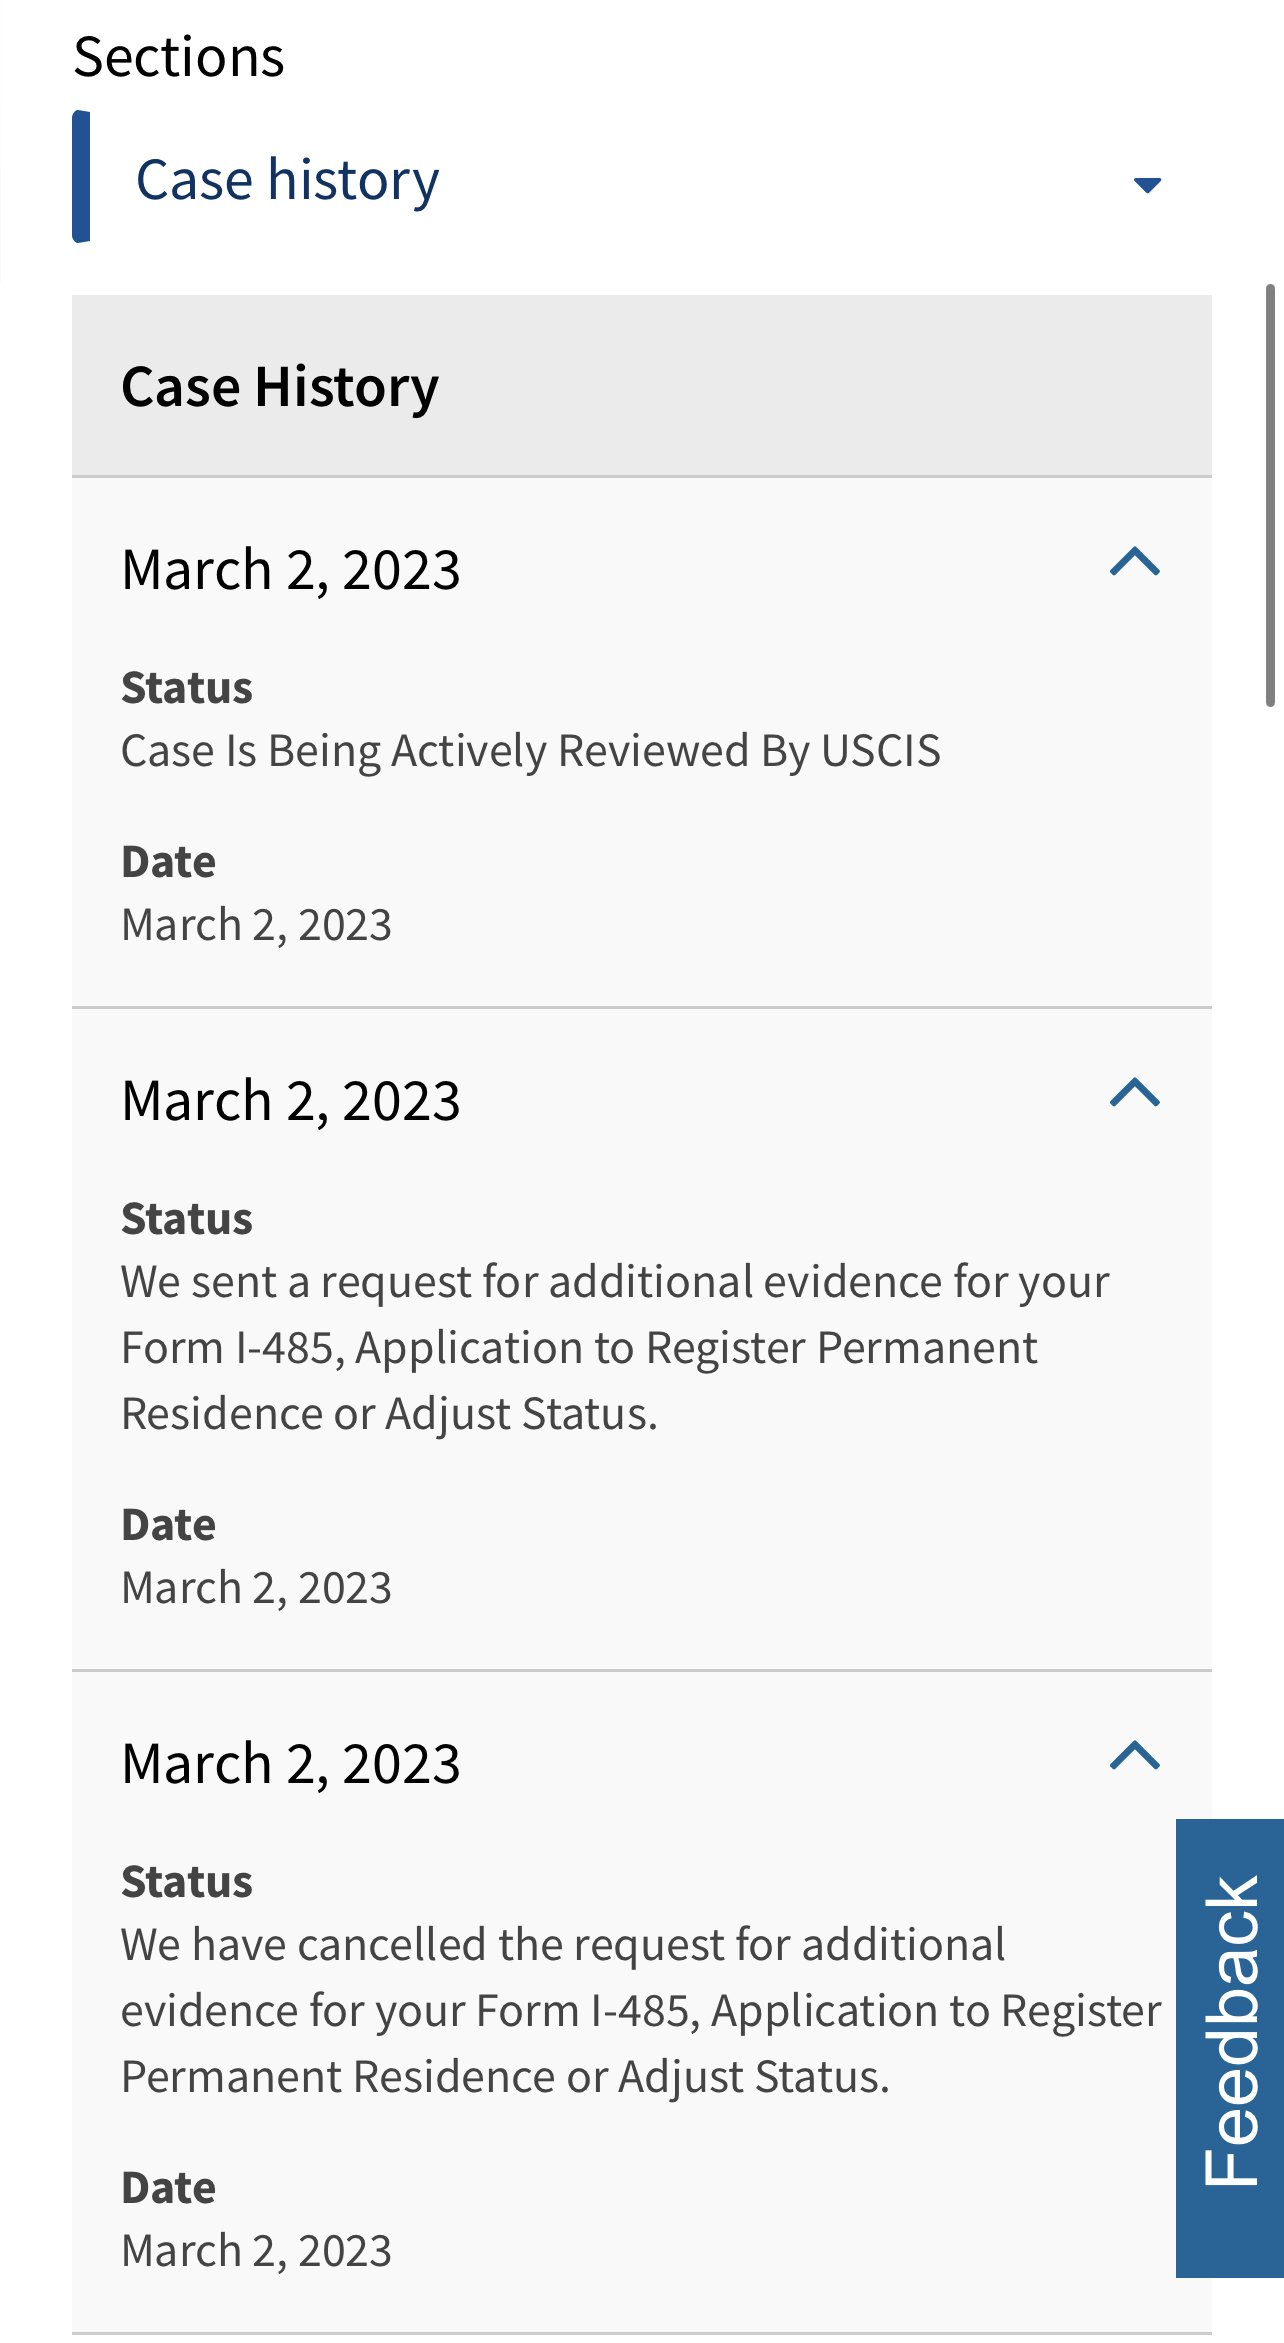Click the page's vertical scrollbar
This screenshot has width=1284, height=2343.
pyautogui.click(x=1270, y=495)
